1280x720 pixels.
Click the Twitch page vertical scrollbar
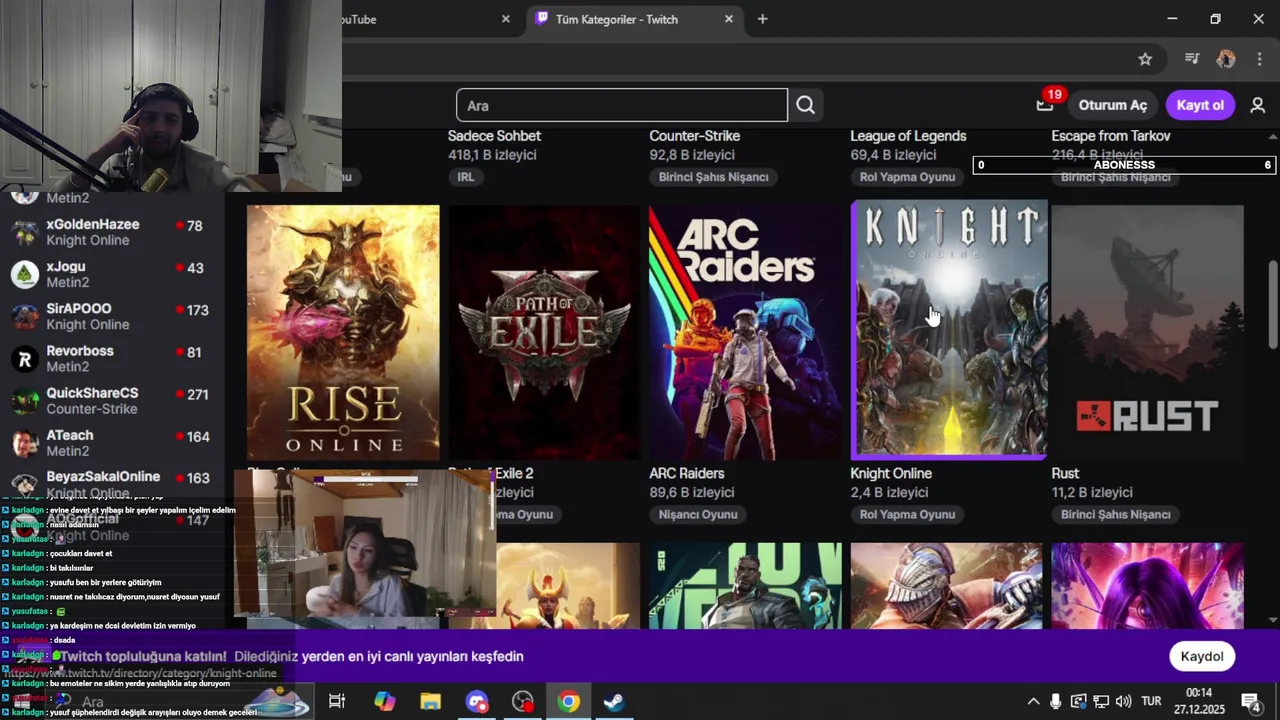(x=1273, y=305)
